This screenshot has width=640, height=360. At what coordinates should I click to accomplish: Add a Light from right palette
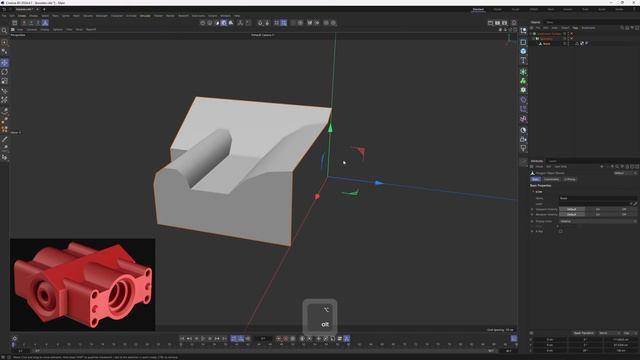(523, 149)
